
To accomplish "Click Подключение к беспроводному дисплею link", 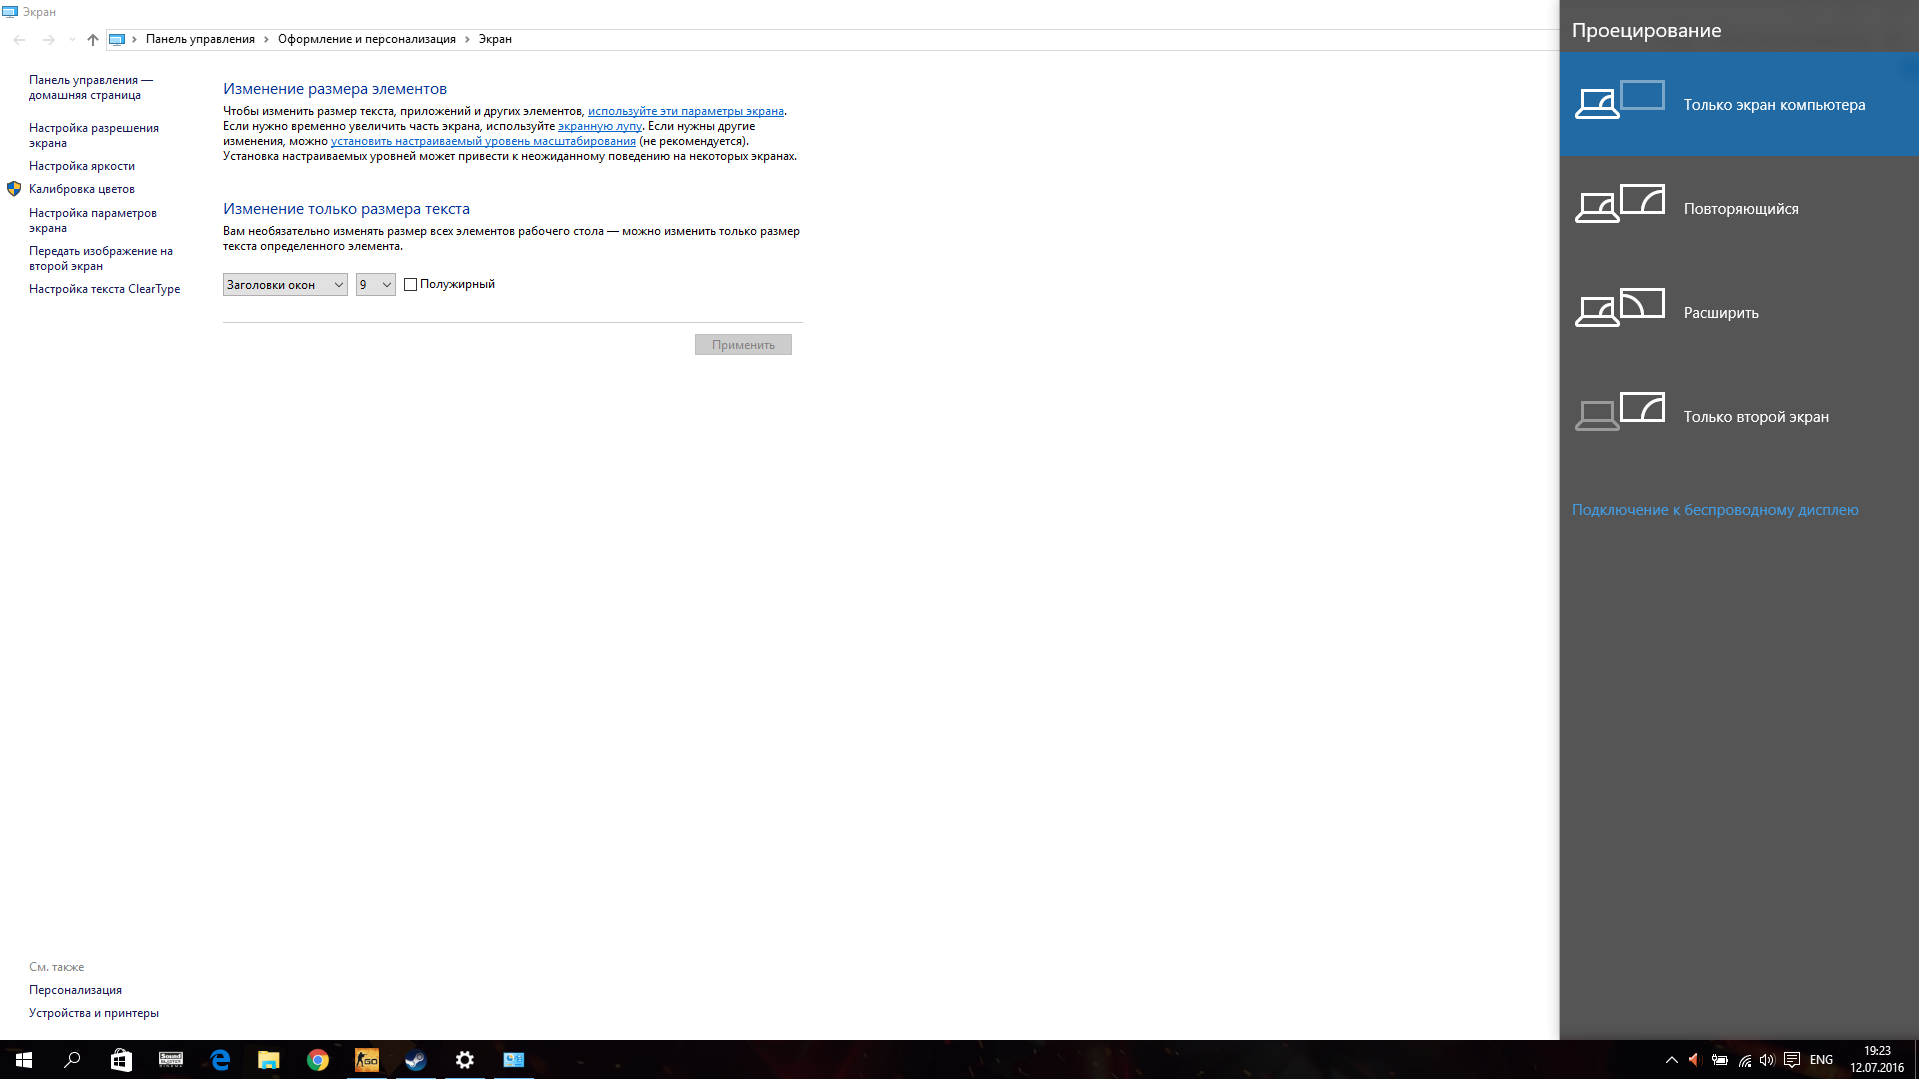I will coord(1715,510).
